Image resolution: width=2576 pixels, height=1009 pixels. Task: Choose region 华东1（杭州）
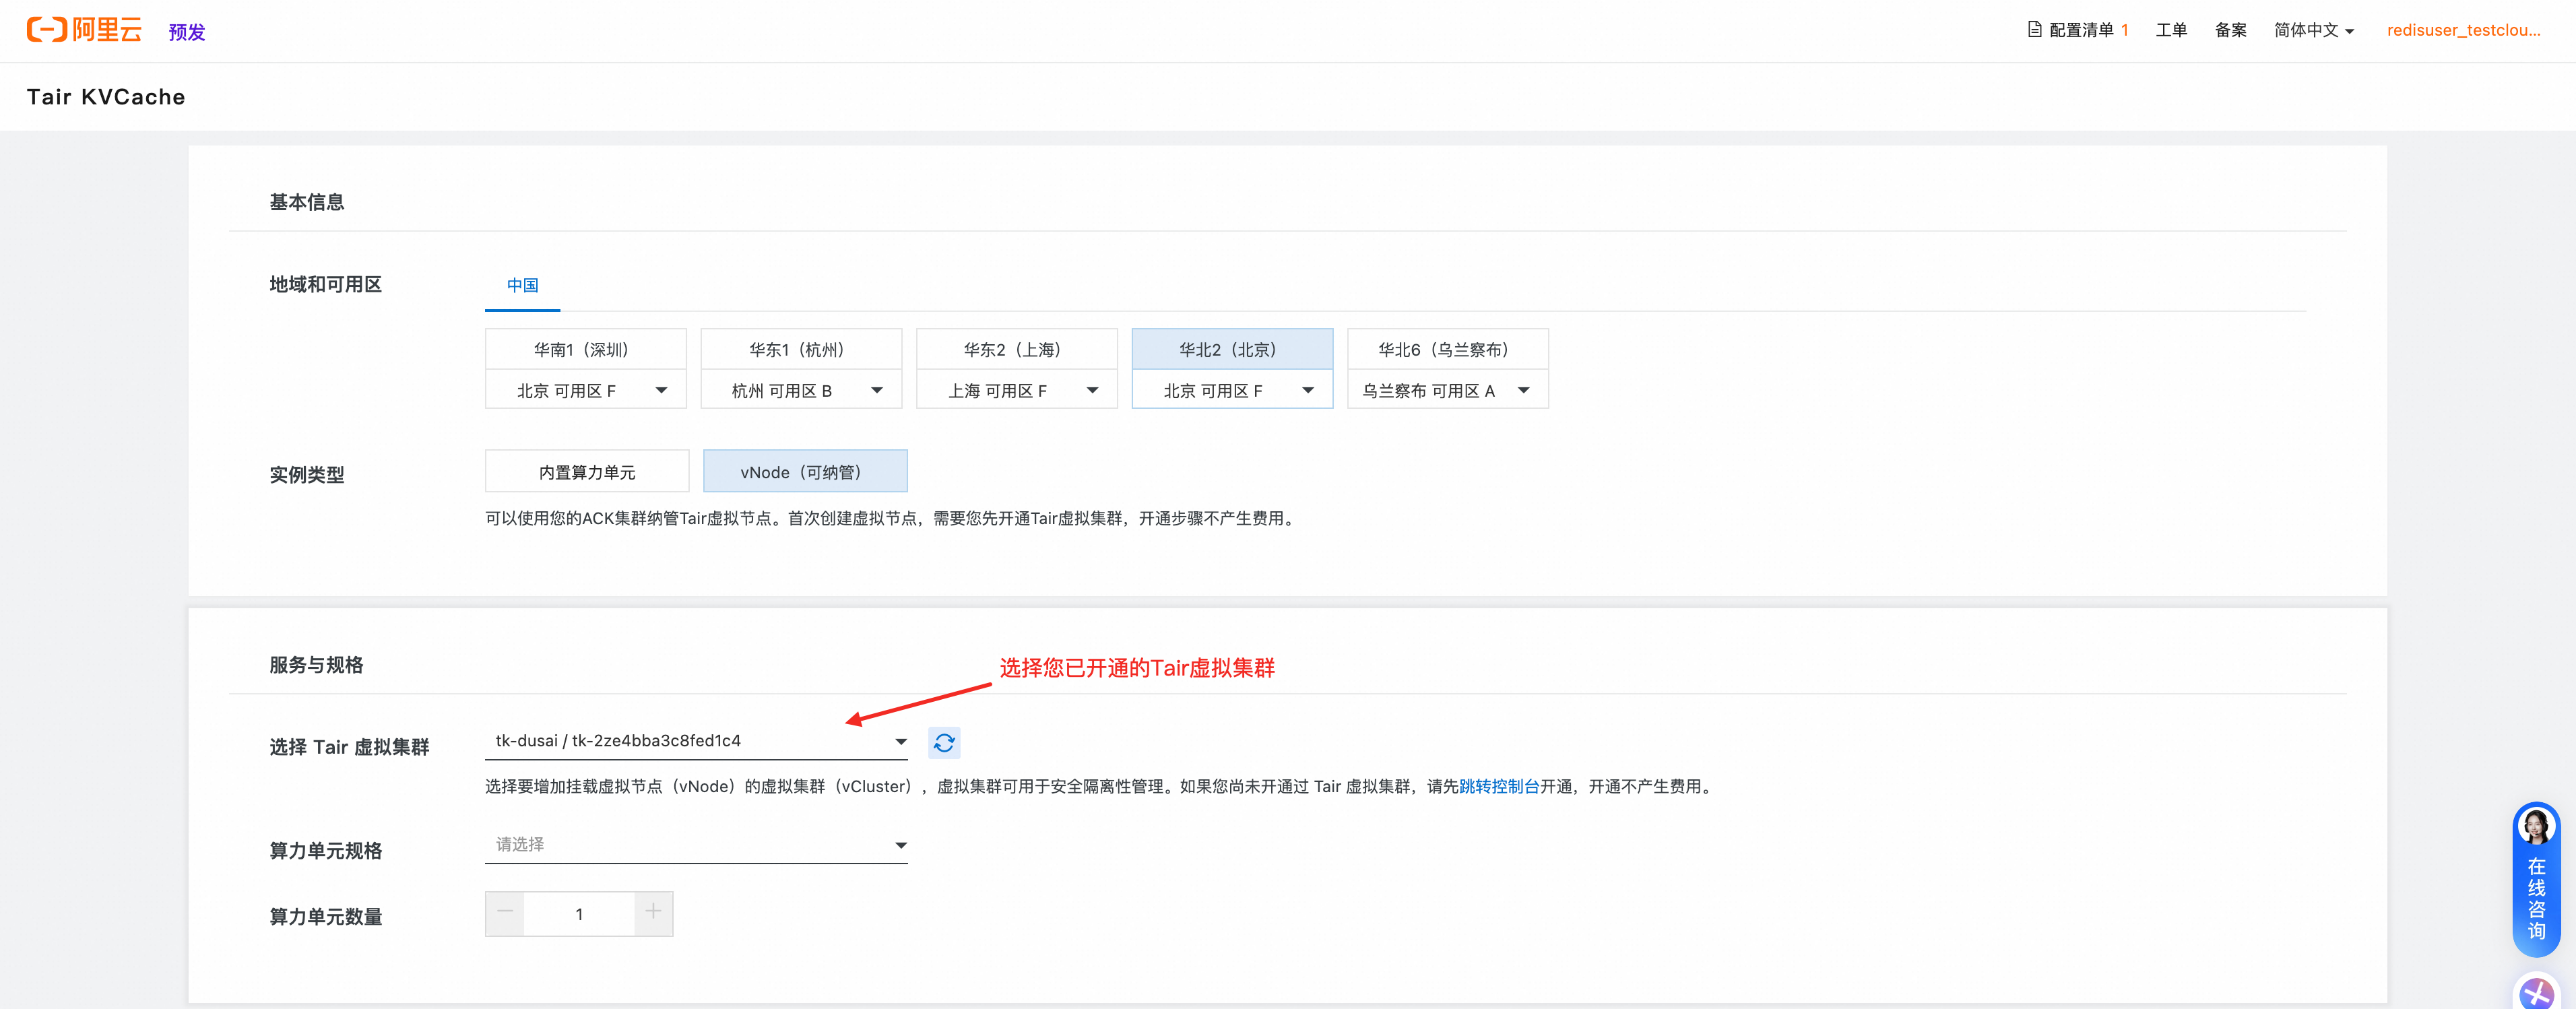point(801,349)
